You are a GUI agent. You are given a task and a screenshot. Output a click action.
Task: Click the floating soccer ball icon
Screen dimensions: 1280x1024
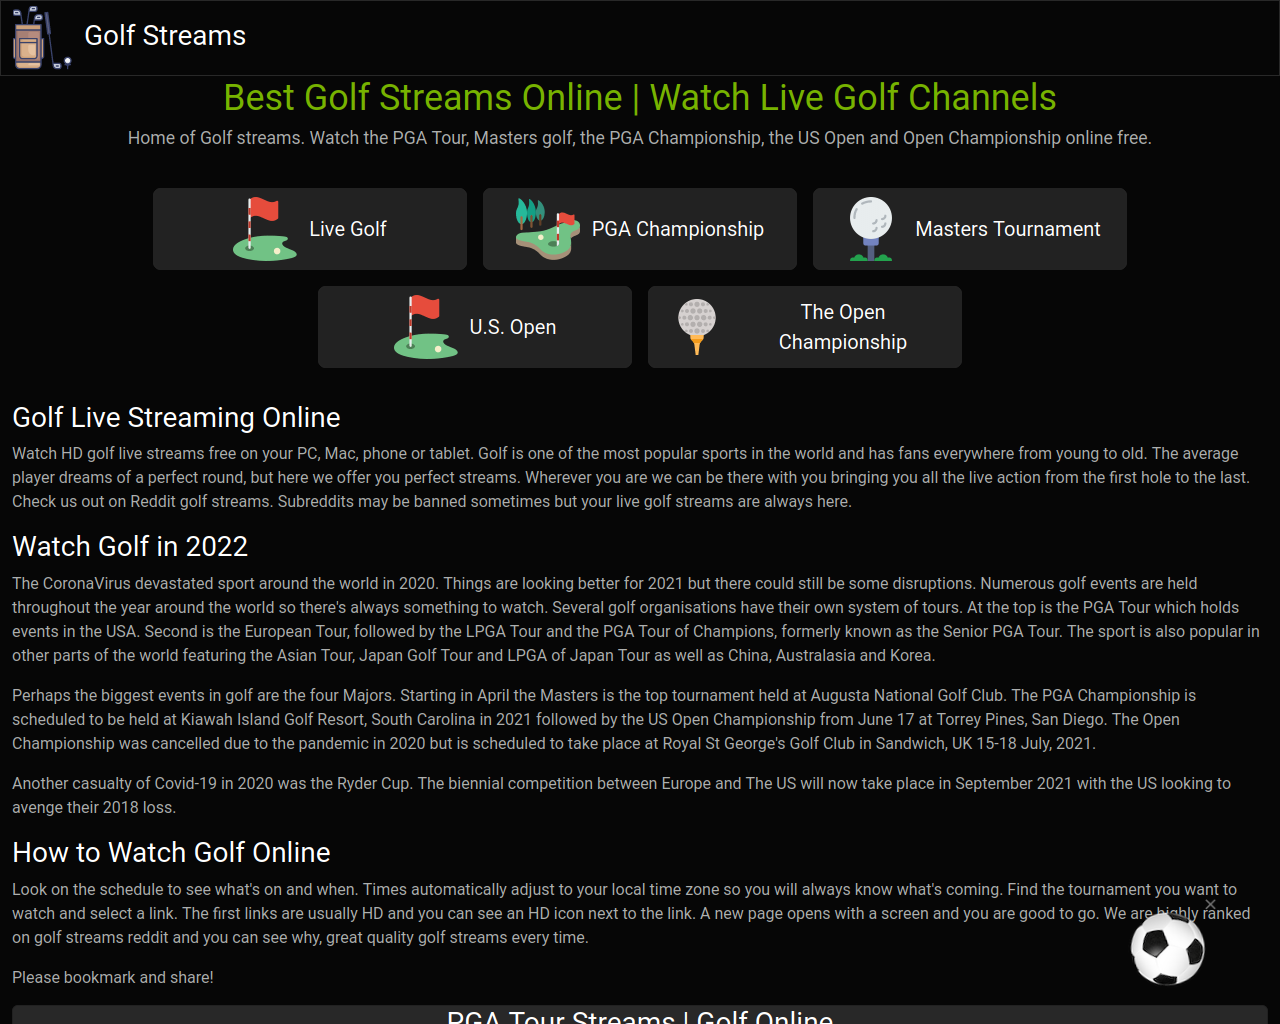pyautogui.click(x=1168, y=948)
